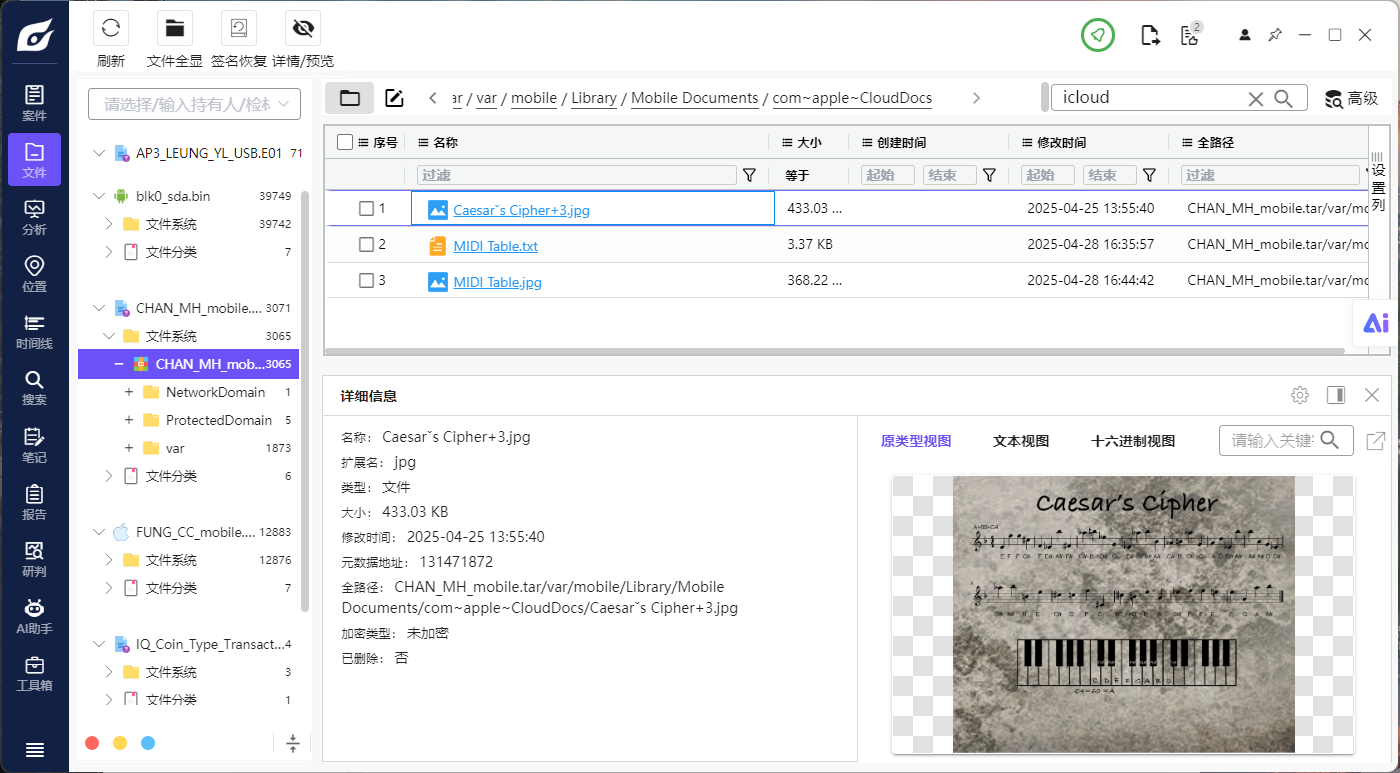Open the 笔记 sidebar section
Image resolution: width=1400 pixels, height=773 pixels.
point(34,445)
